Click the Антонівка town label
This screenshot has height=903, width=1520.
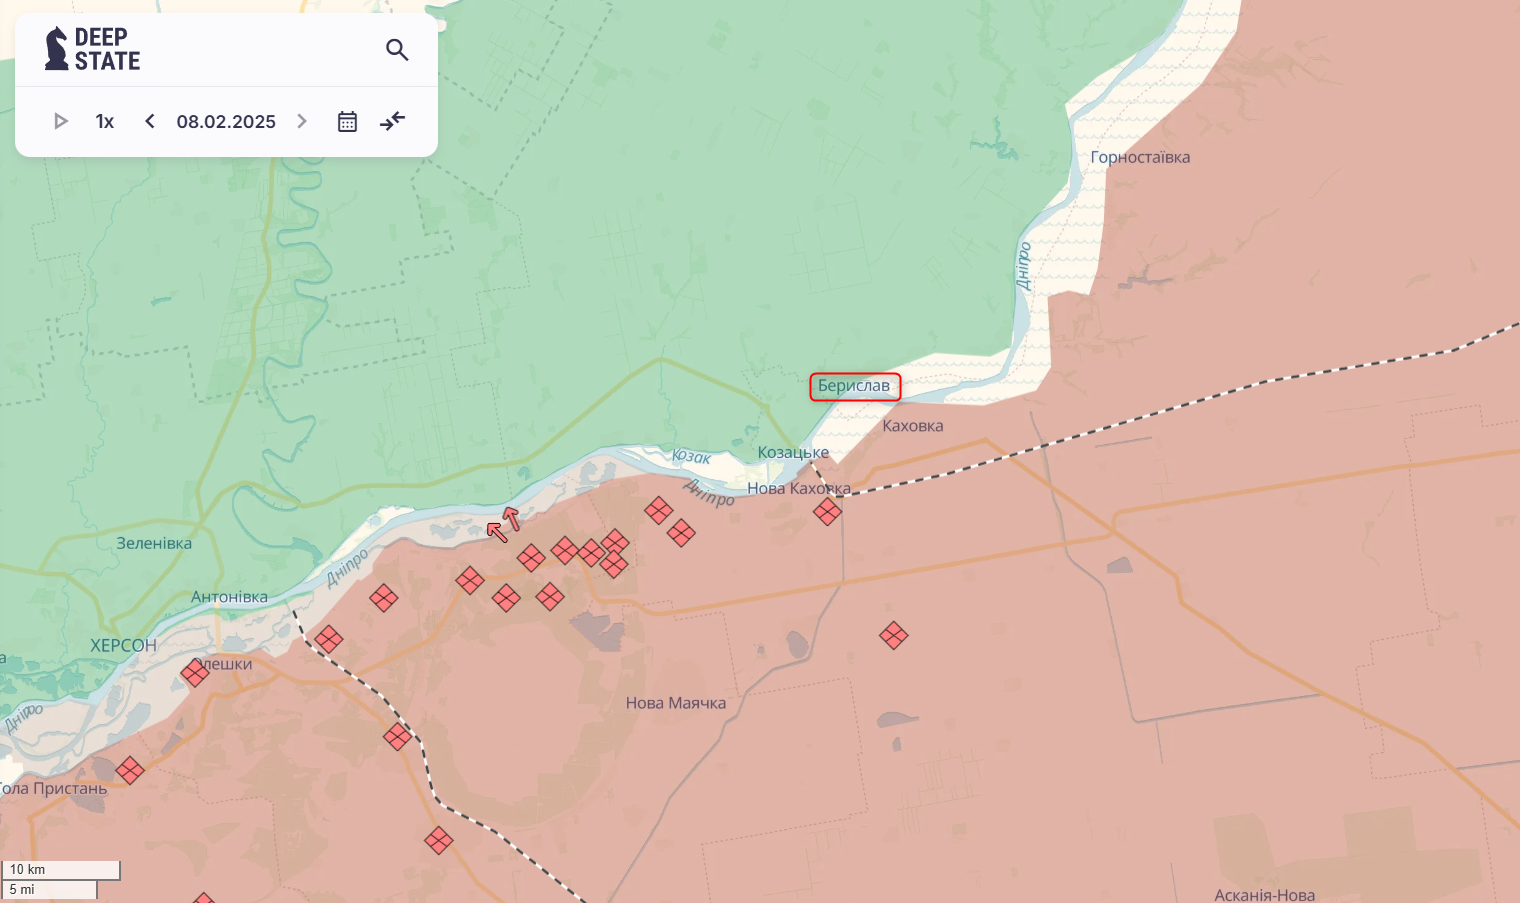coord(229,597)
